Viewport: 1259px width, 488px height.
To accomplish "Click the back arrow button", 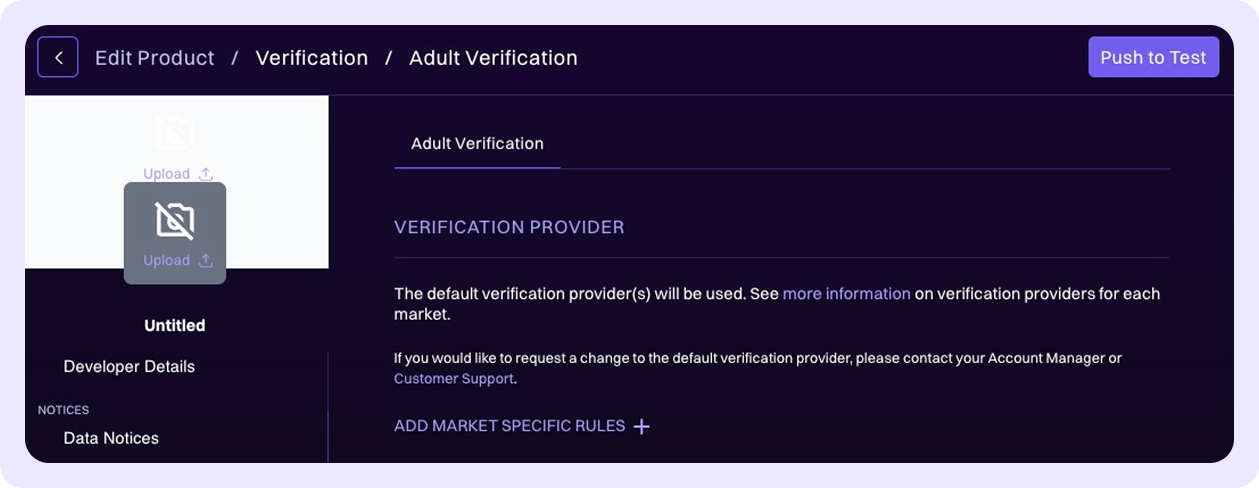I will pyautogui.click(x=58, y=57).
